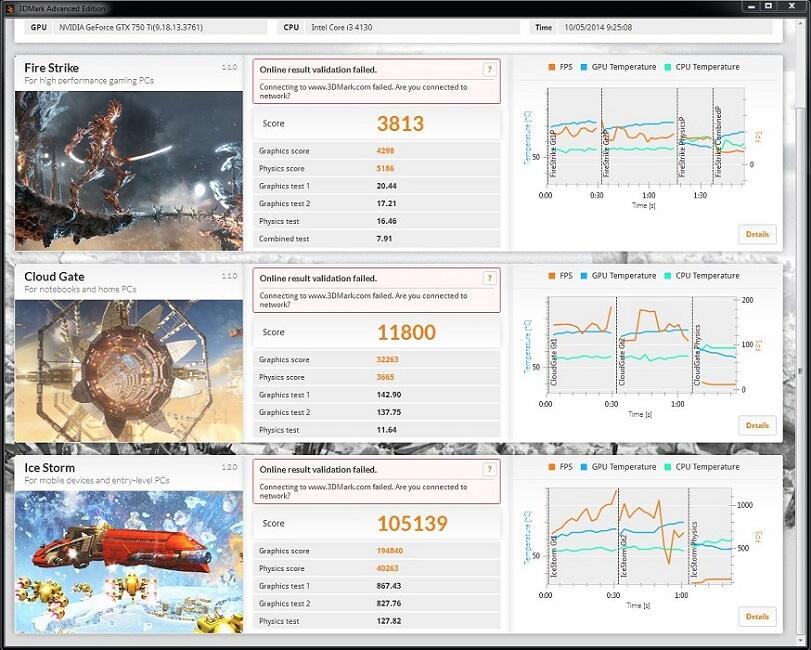Click the Cloud Gate title heading

[54, 277]
